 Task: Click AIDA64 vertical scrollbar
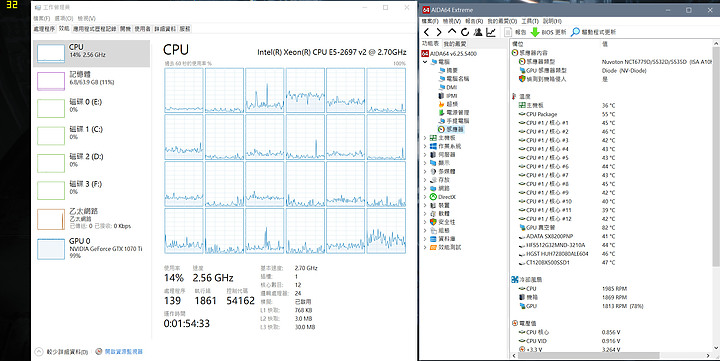click(716, 156)
